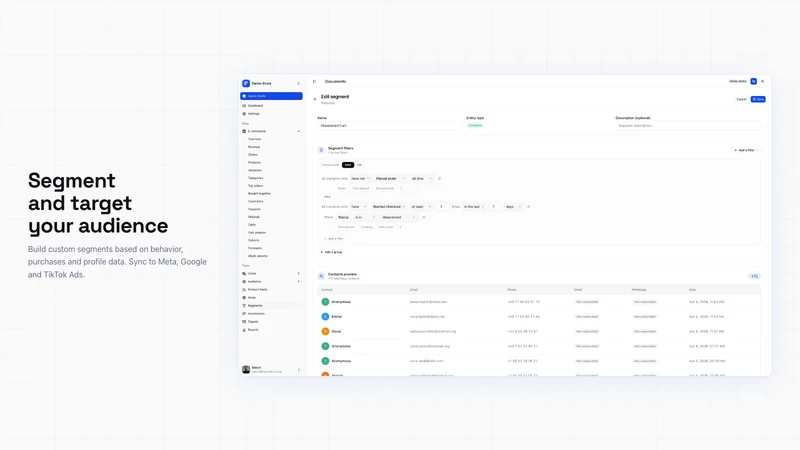Click the Segments funnel icon in the sidebar
This screenshot has height=450, width=800.
244,306
